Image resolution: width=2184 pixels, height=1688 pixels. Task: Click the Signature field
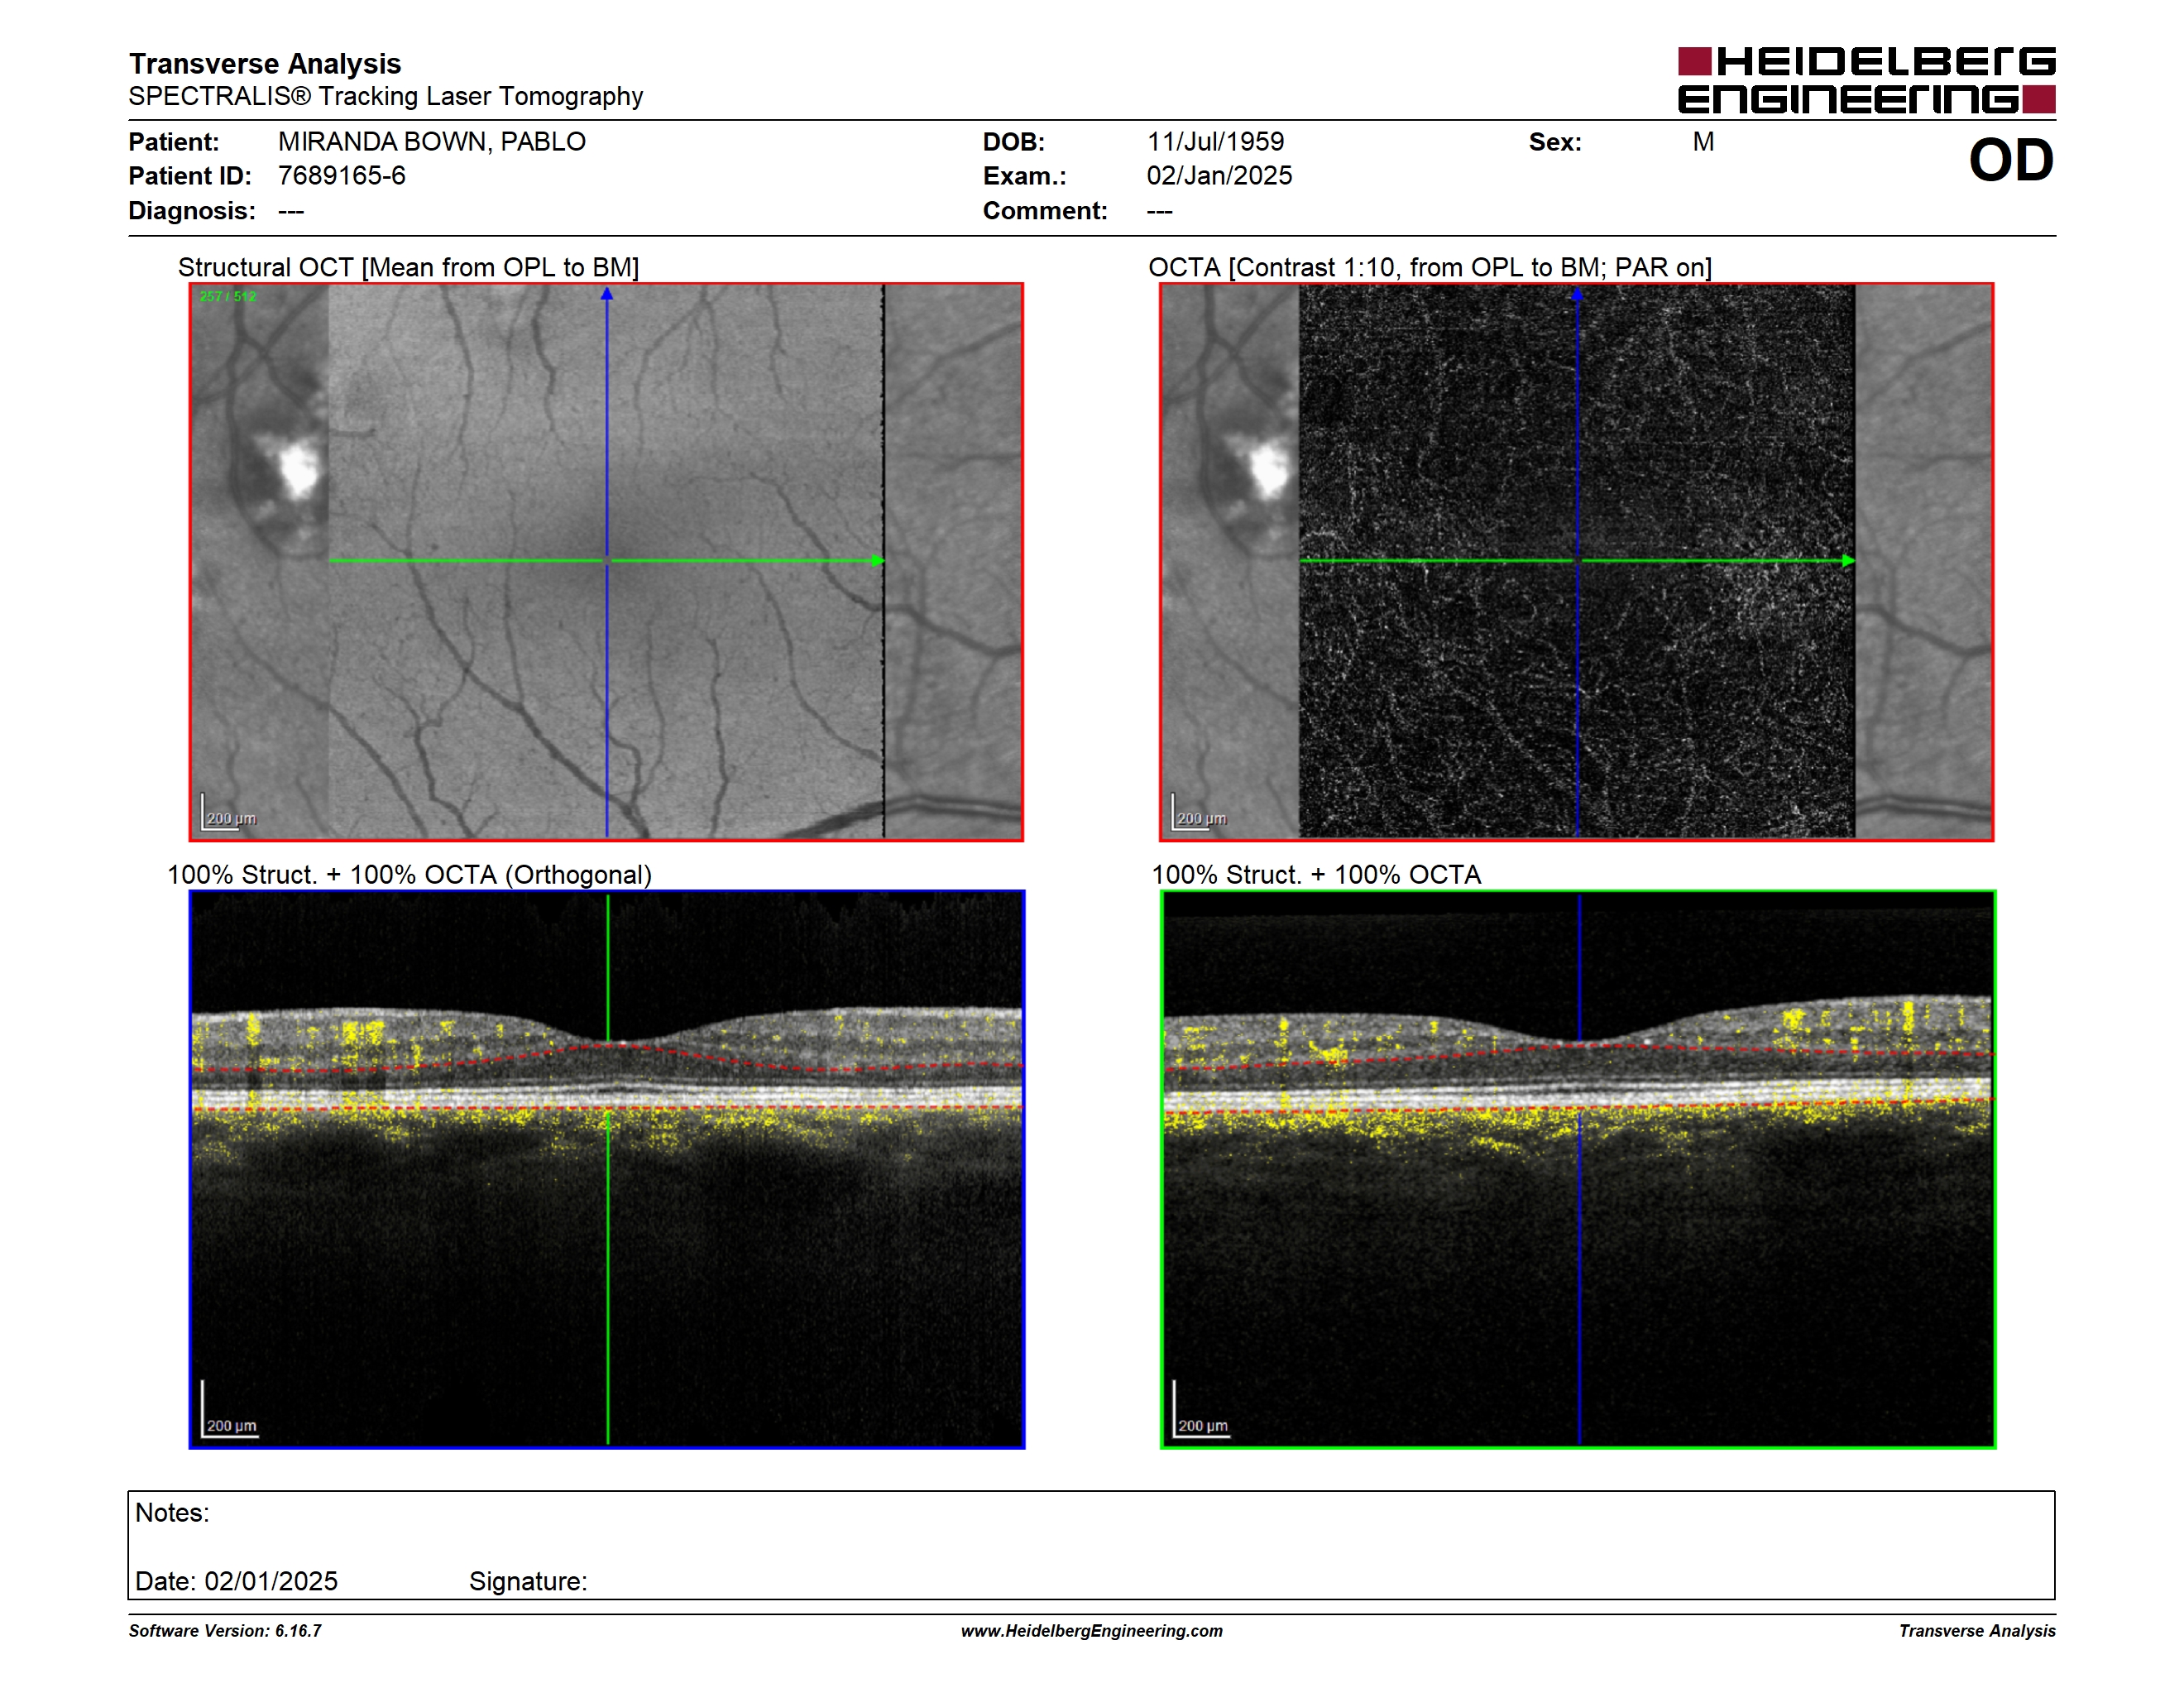pyautogui.click(x=528, y=1581)
